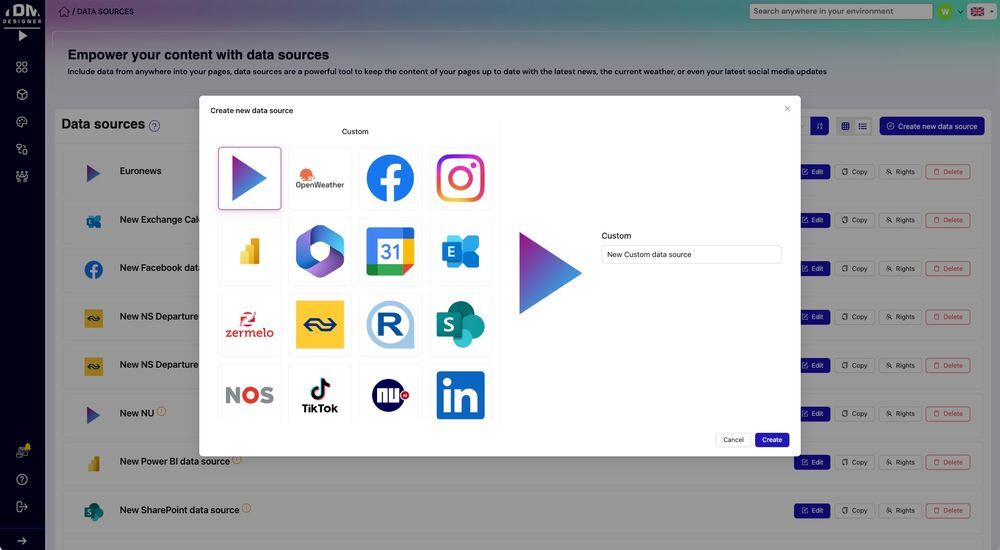This screenshot has width=1000, height=550.
Task: Delete the Euronews data source
Action: (948, 172)
